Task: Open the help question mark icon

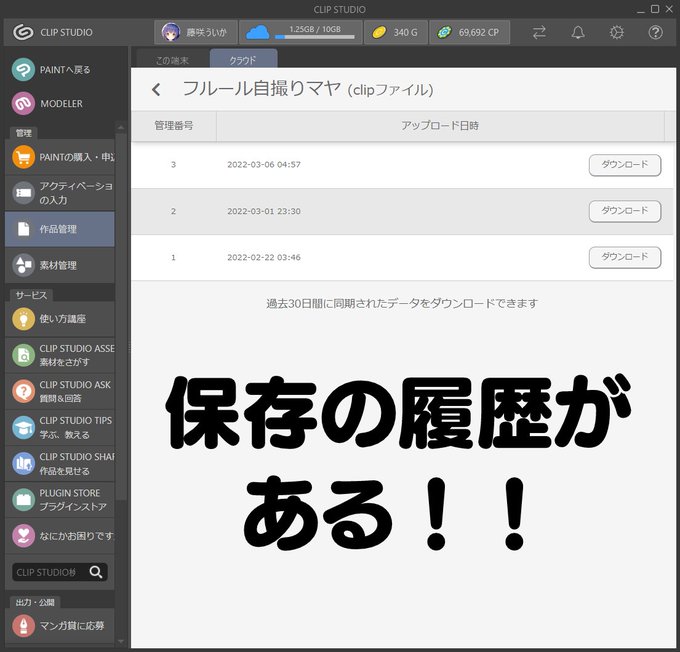Action: click(x=655, y=33)
